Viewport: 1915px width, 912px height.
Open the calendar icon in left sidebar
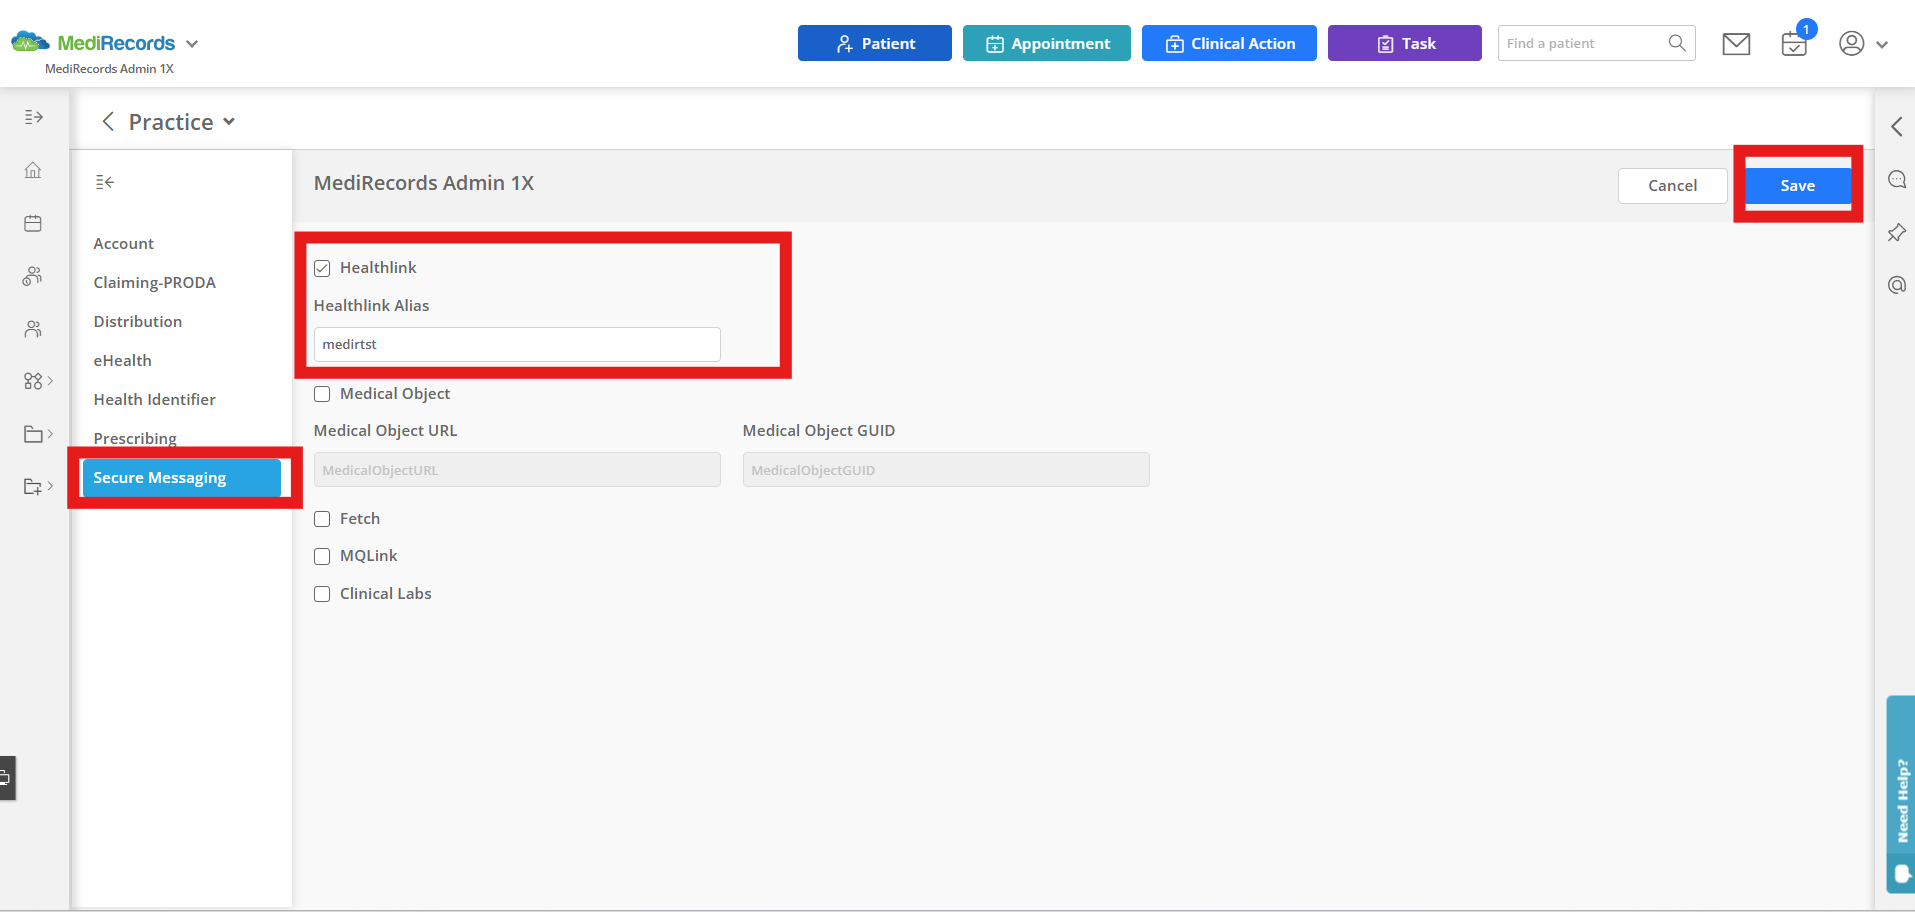coord(33,223)
